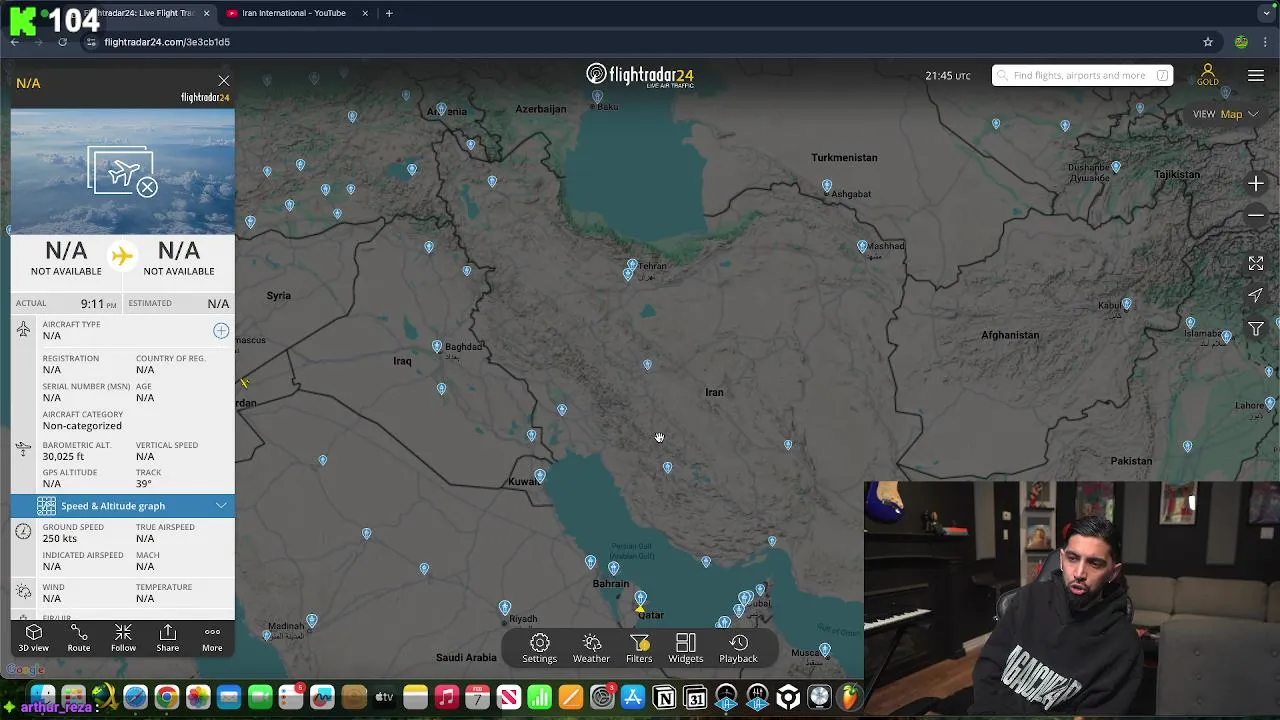Open the Playback tool

738,648
